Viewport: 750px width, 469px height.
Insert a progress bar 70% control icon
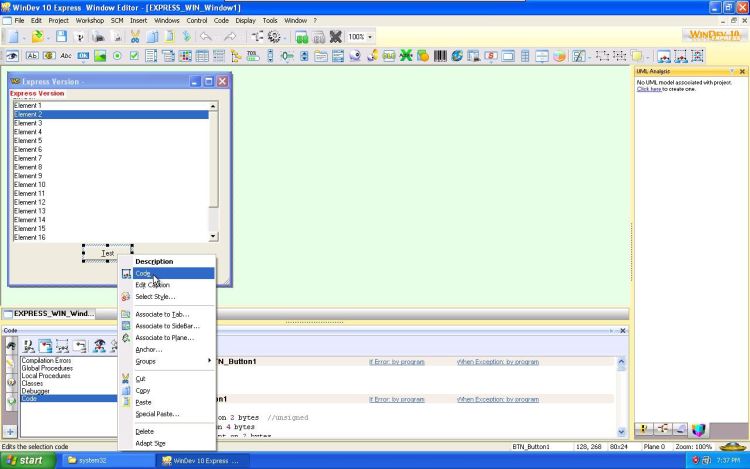click(x=253, y=56)
